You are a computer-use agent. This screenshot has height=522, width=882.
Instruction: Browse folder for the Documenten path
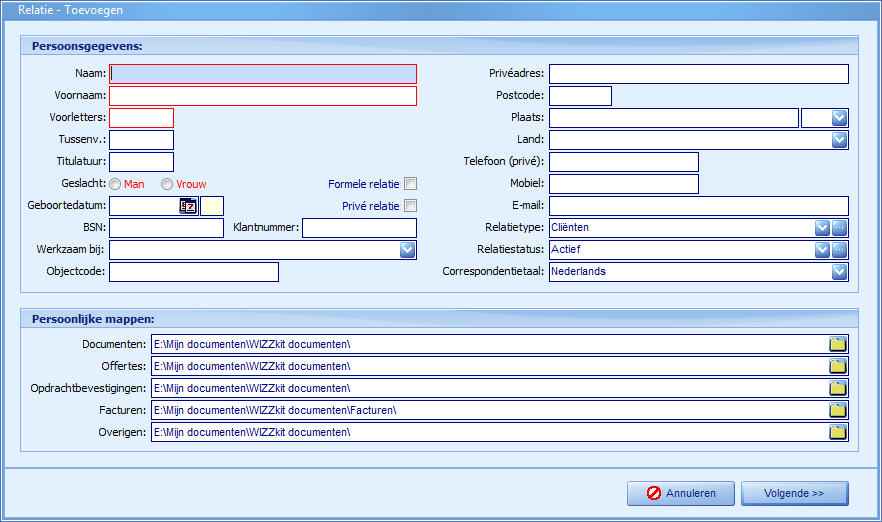[838, 345]
